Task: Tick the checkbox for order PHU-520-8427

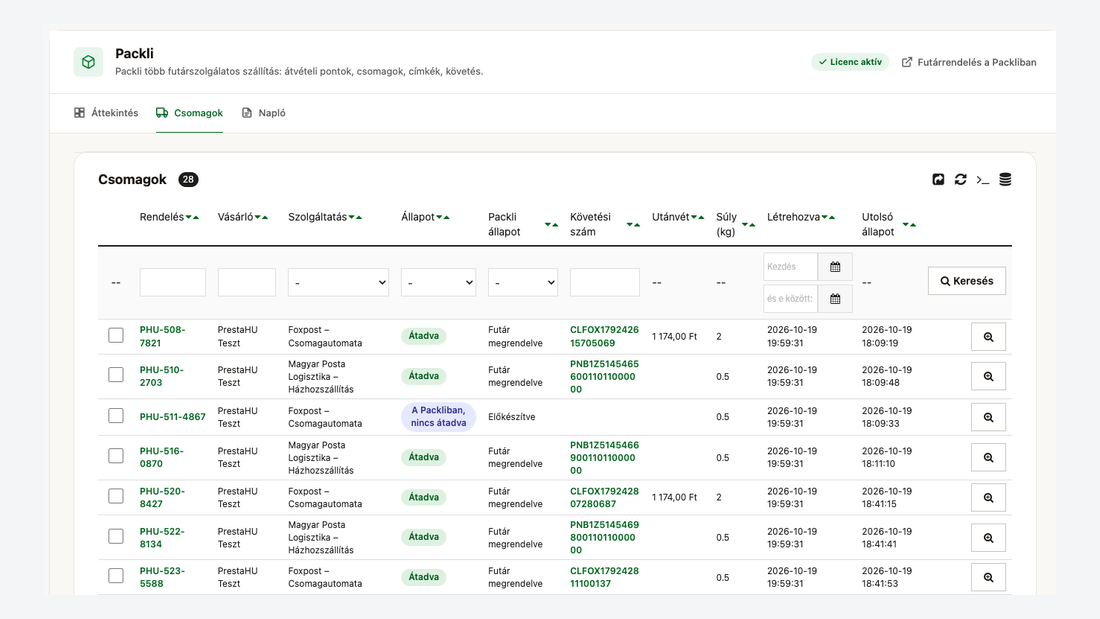Action: (x=116, y=496)
